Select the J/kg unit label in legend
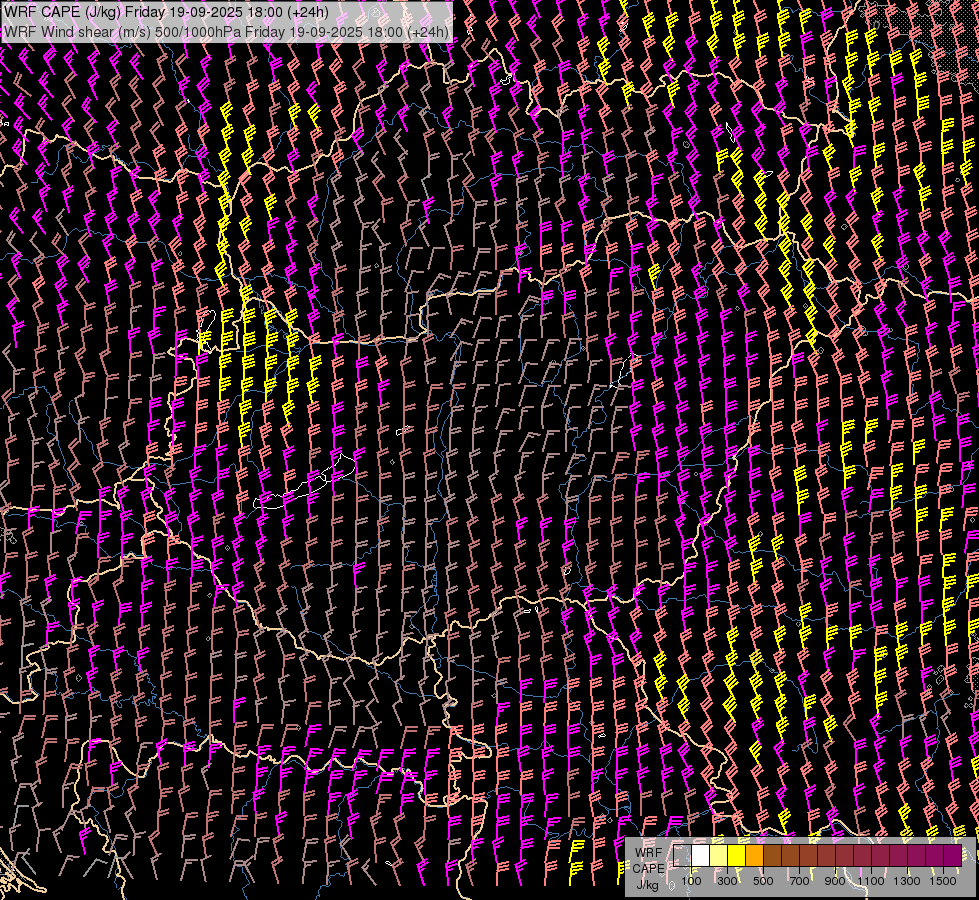979x900 pixels. pos(648,884)
